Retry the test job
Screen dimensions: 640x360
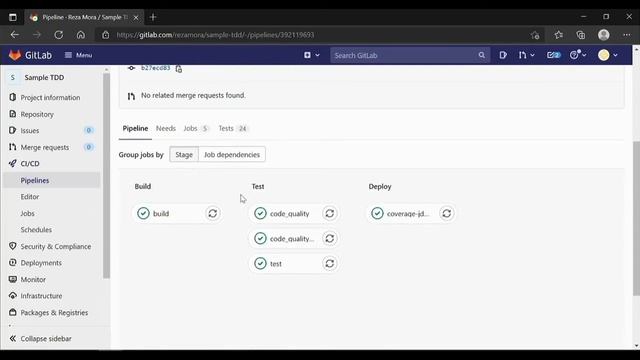(x=330, y=264)
